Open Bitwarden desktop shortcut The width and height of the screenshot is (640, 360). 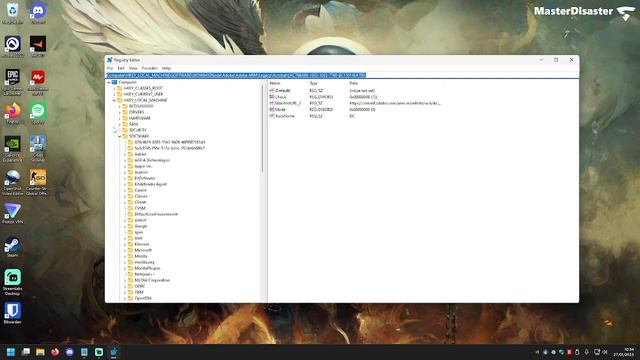pyautogui.click(x=12, y=313)
